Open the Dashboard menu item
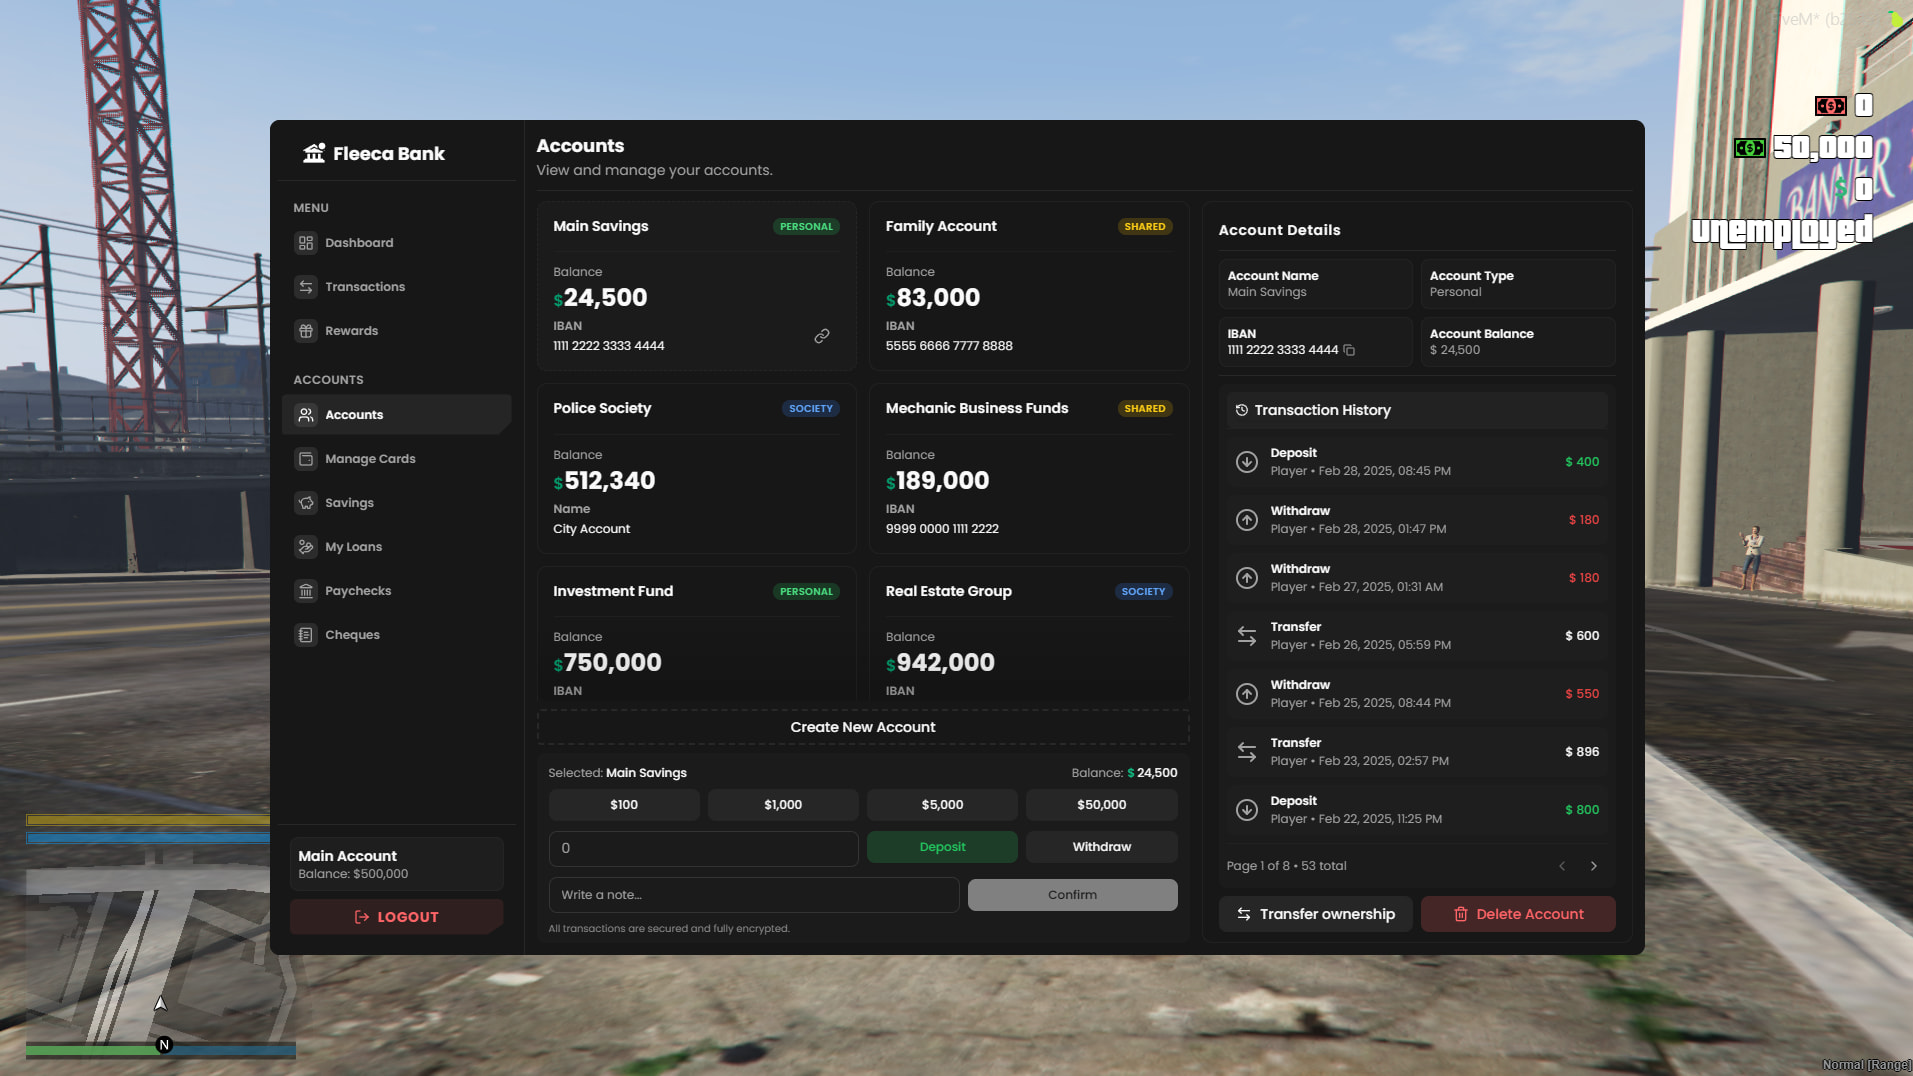The image size is (1913, 1076). (x=397, y=243)
